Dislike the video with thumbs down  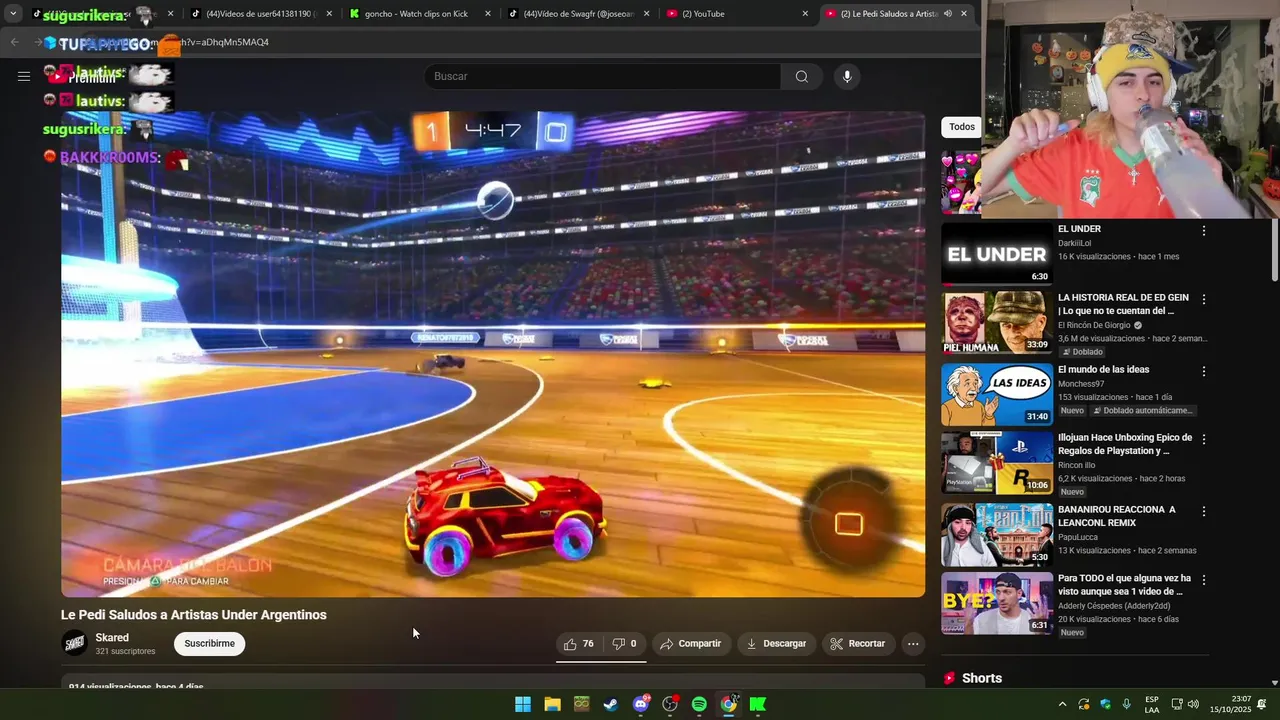click(x=625, y=644)
